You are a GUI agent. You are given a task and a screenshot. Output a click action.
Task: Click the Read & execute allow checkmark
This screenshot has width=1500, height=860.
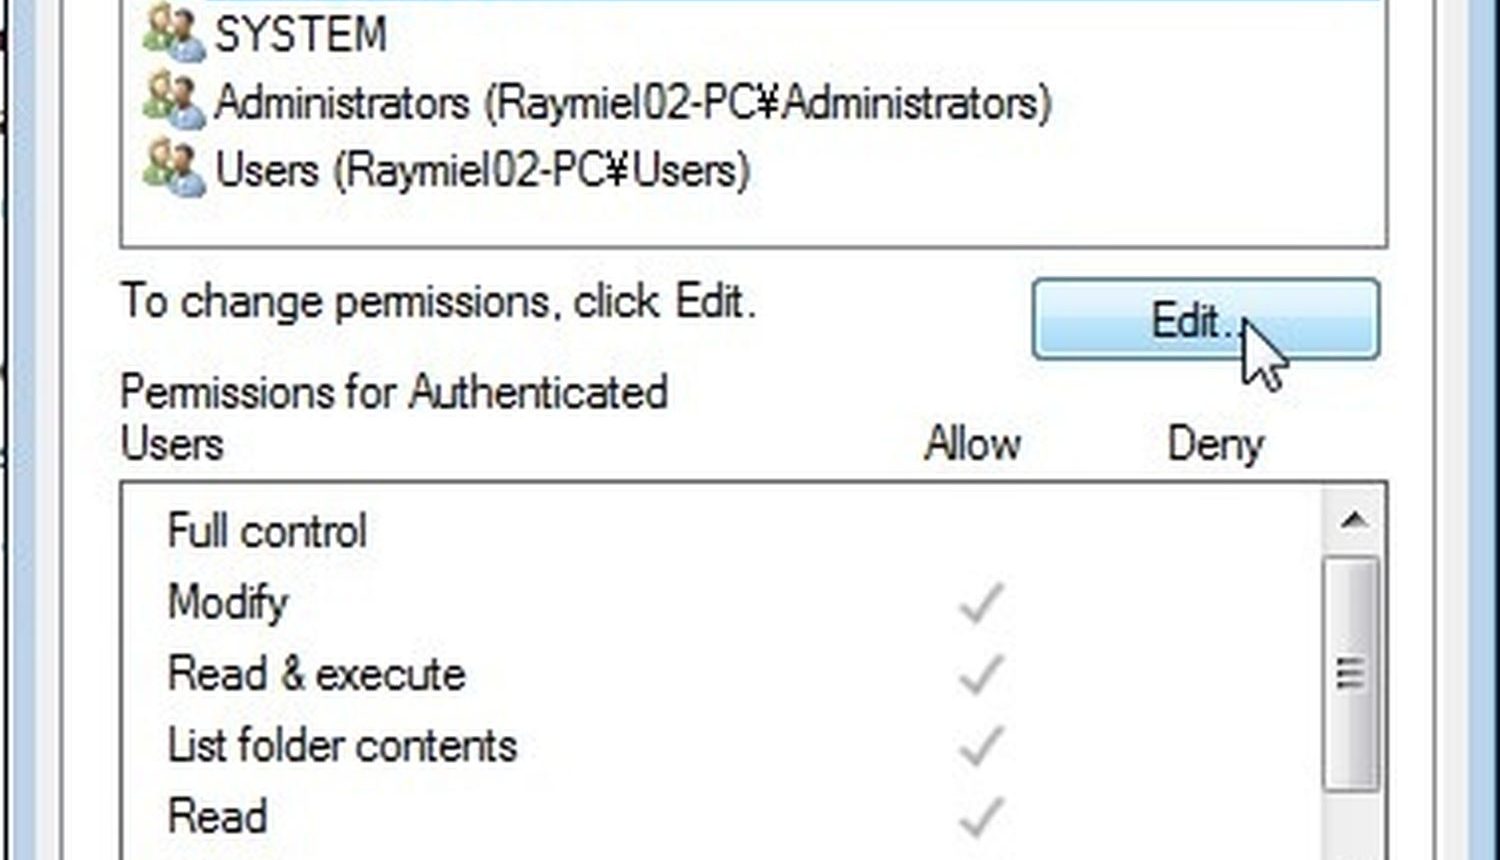[x=980, y=675]
